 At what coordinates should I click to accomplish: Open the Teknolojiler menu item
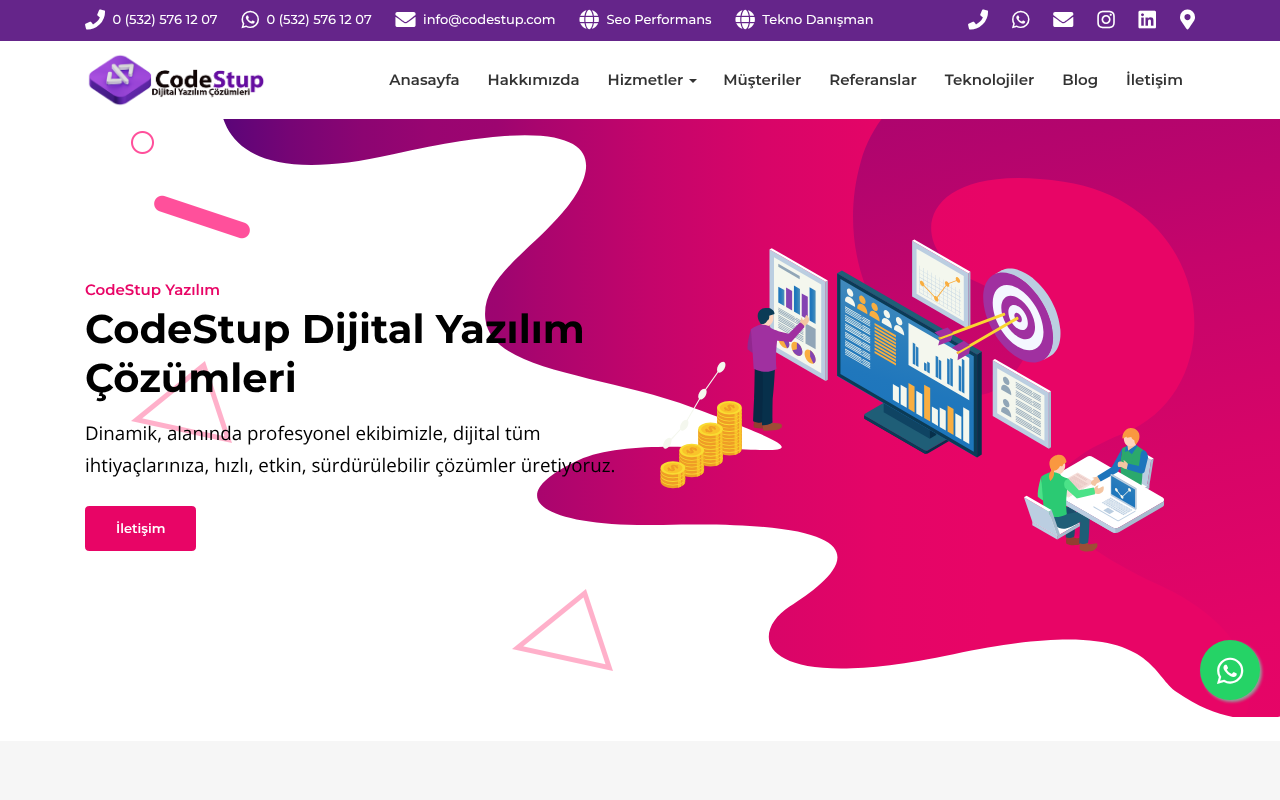coord(989,80)
